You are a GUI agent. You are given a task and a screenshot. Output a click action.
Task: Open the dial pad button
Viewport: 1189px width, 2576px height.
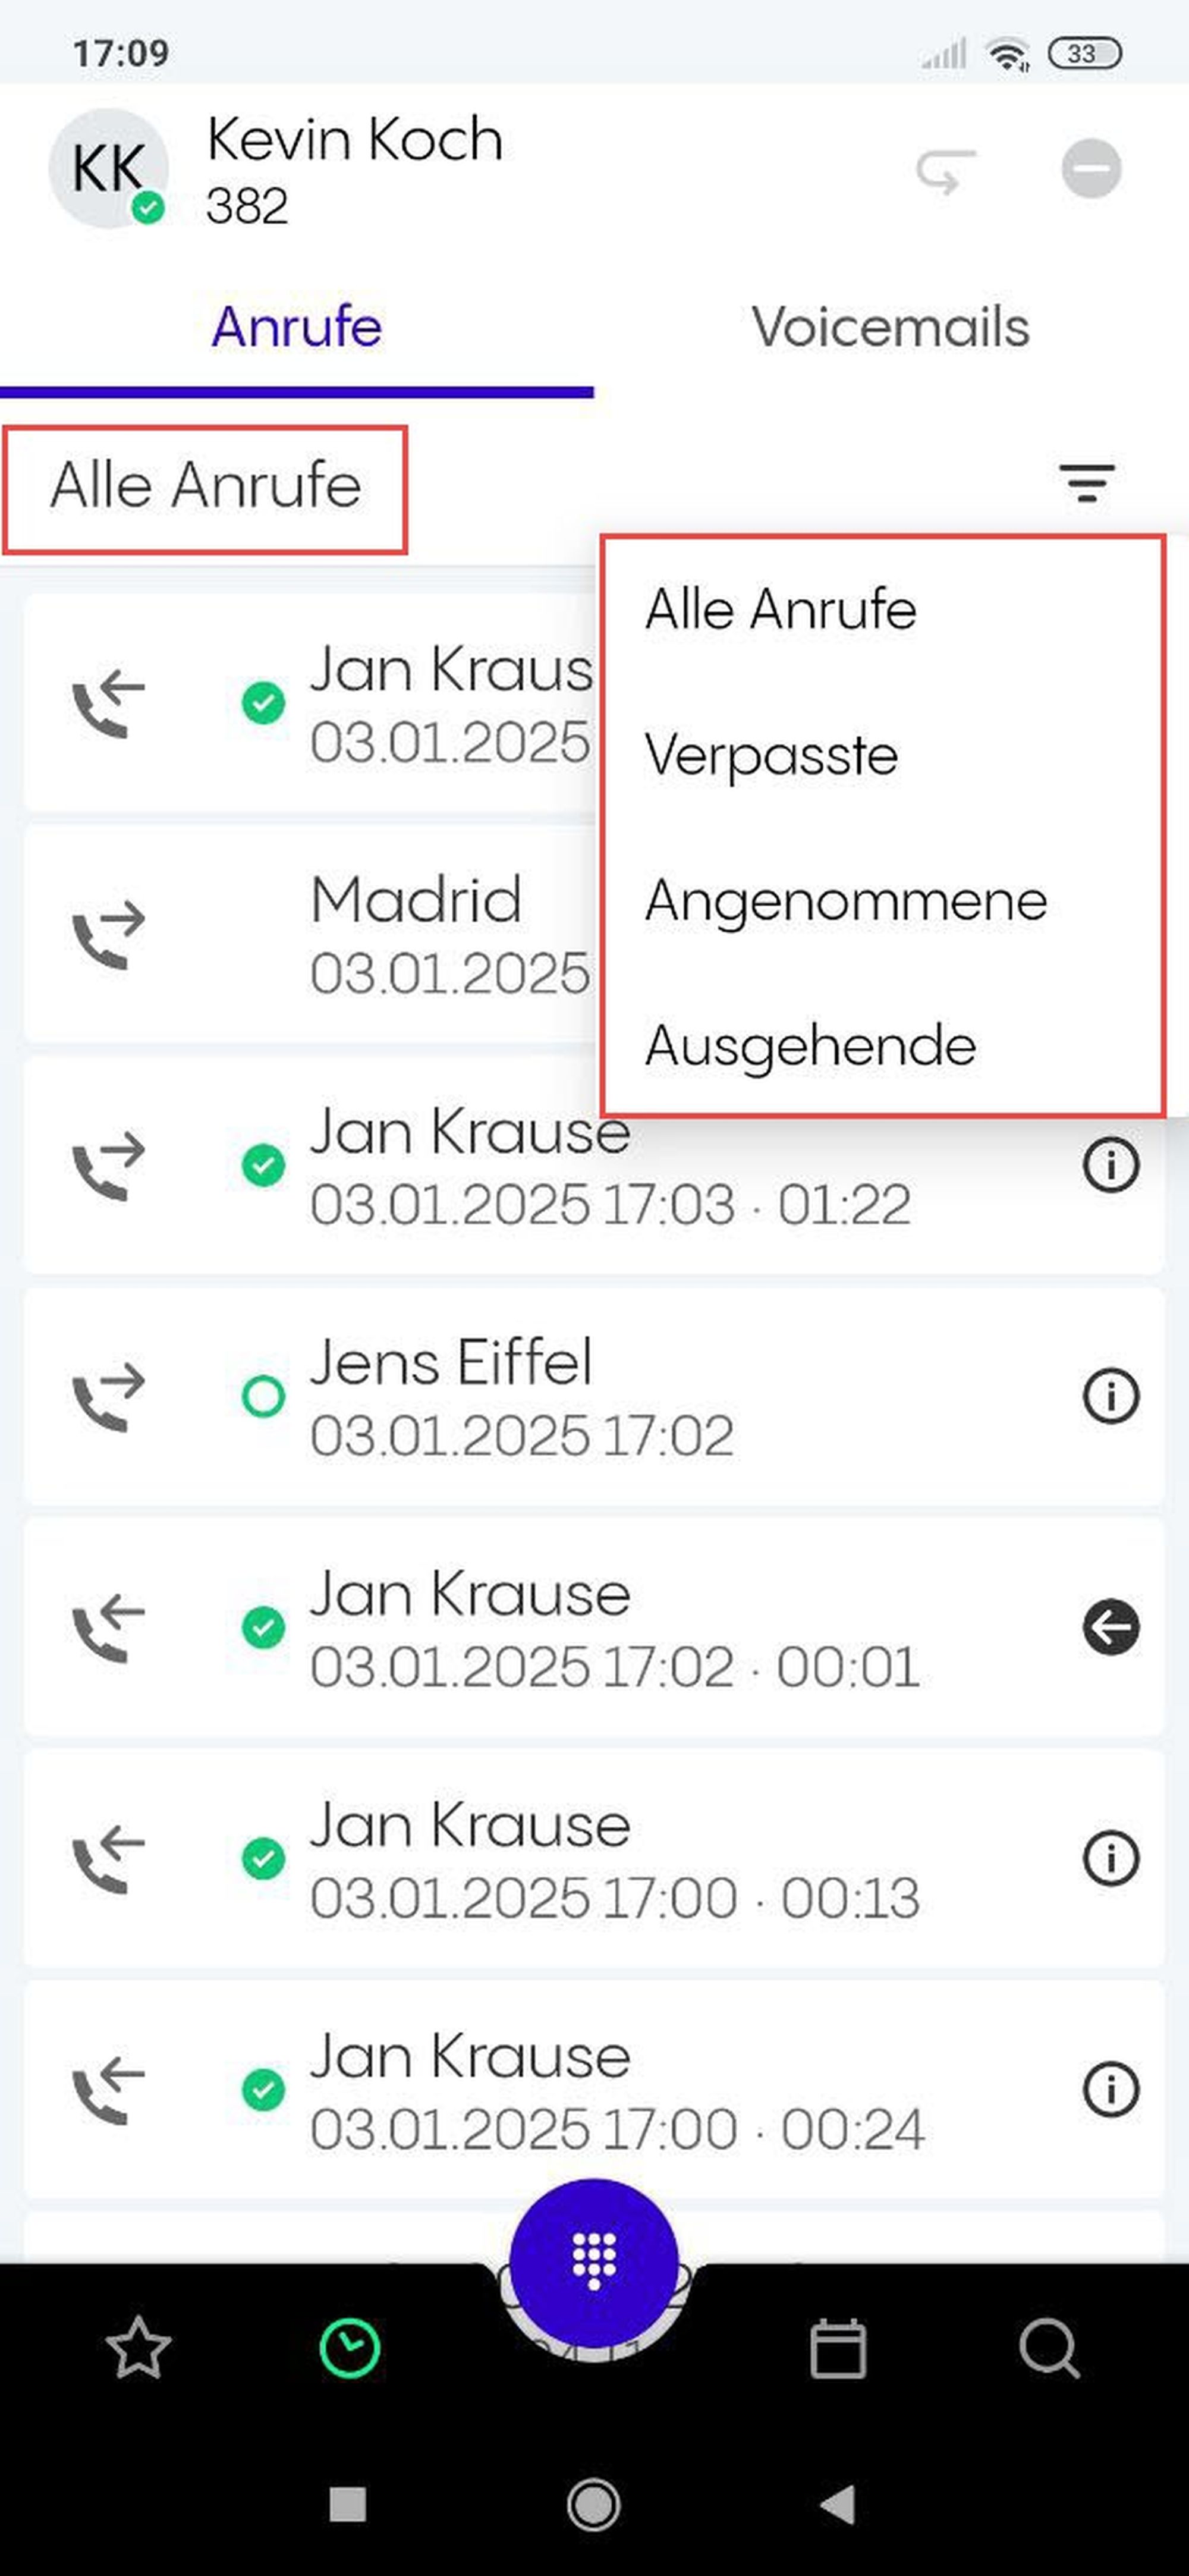(x=593, y=2262)
